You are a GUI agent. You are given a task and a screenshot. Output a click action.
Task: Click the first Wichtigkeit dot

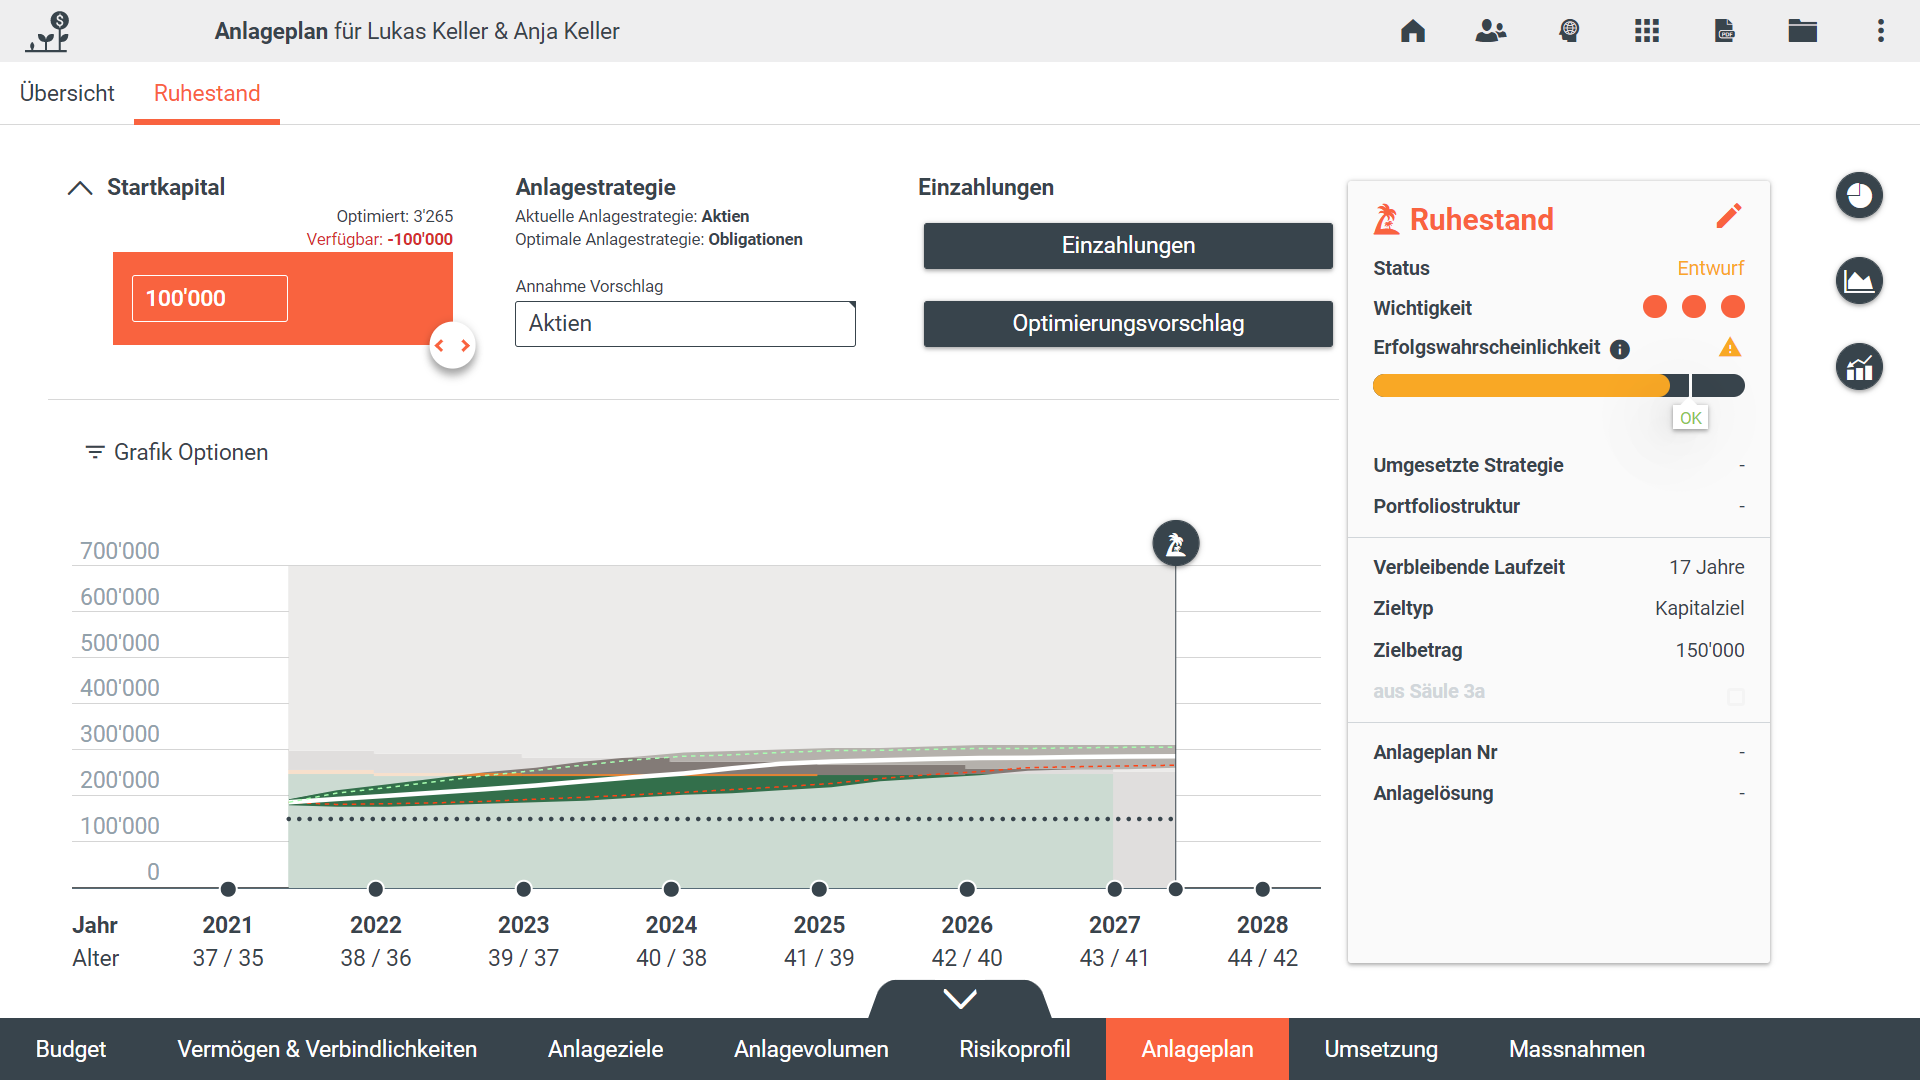point(1655,307)
